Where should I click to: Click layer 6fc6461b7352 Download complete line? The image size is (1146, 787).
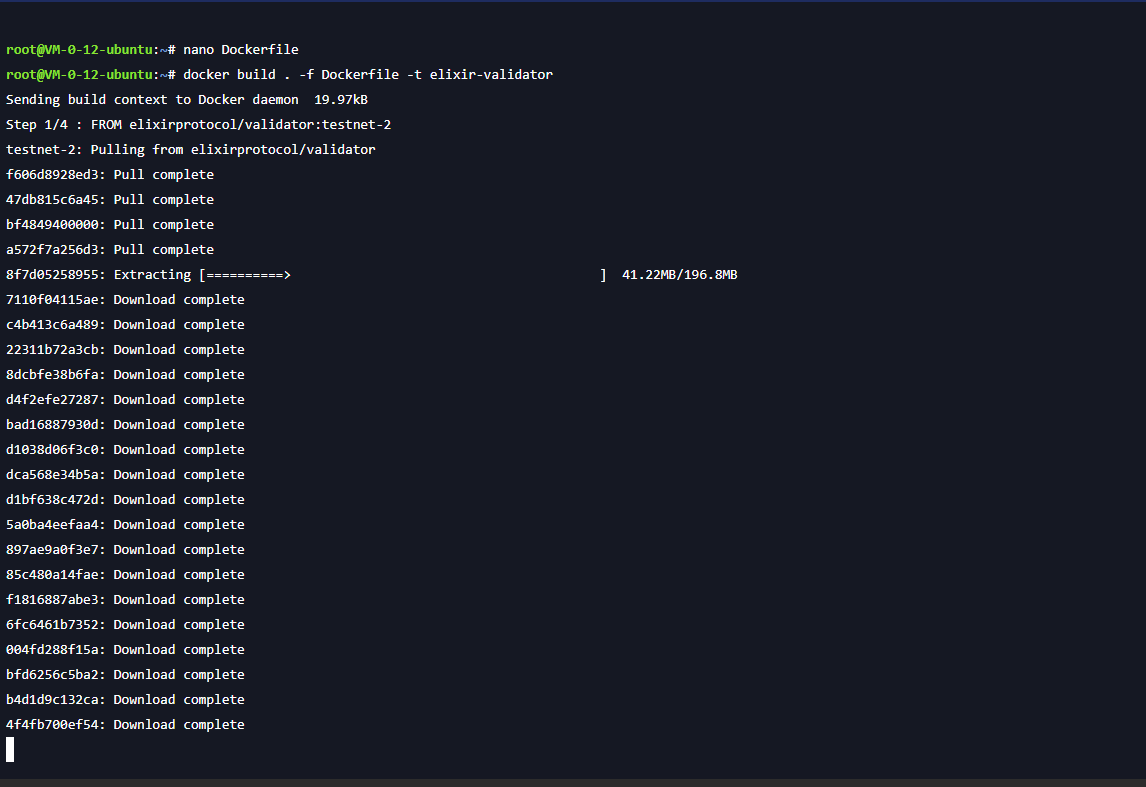tap(125, 625)
